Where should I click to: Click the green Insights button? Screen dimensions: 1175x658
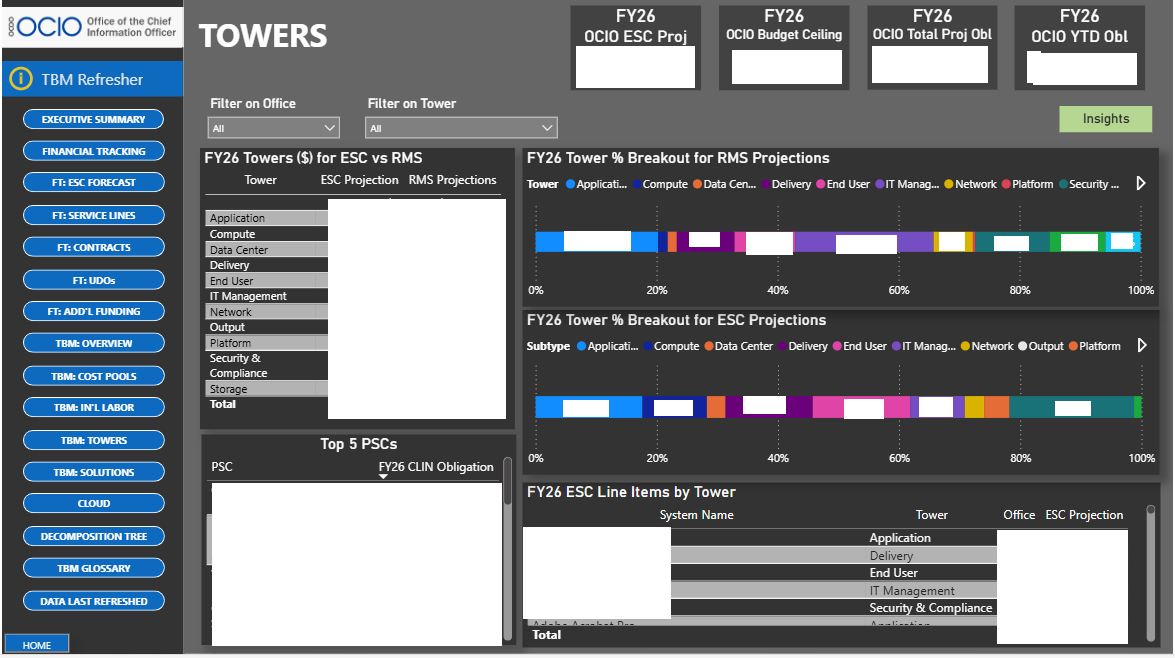coord(1105,118)
